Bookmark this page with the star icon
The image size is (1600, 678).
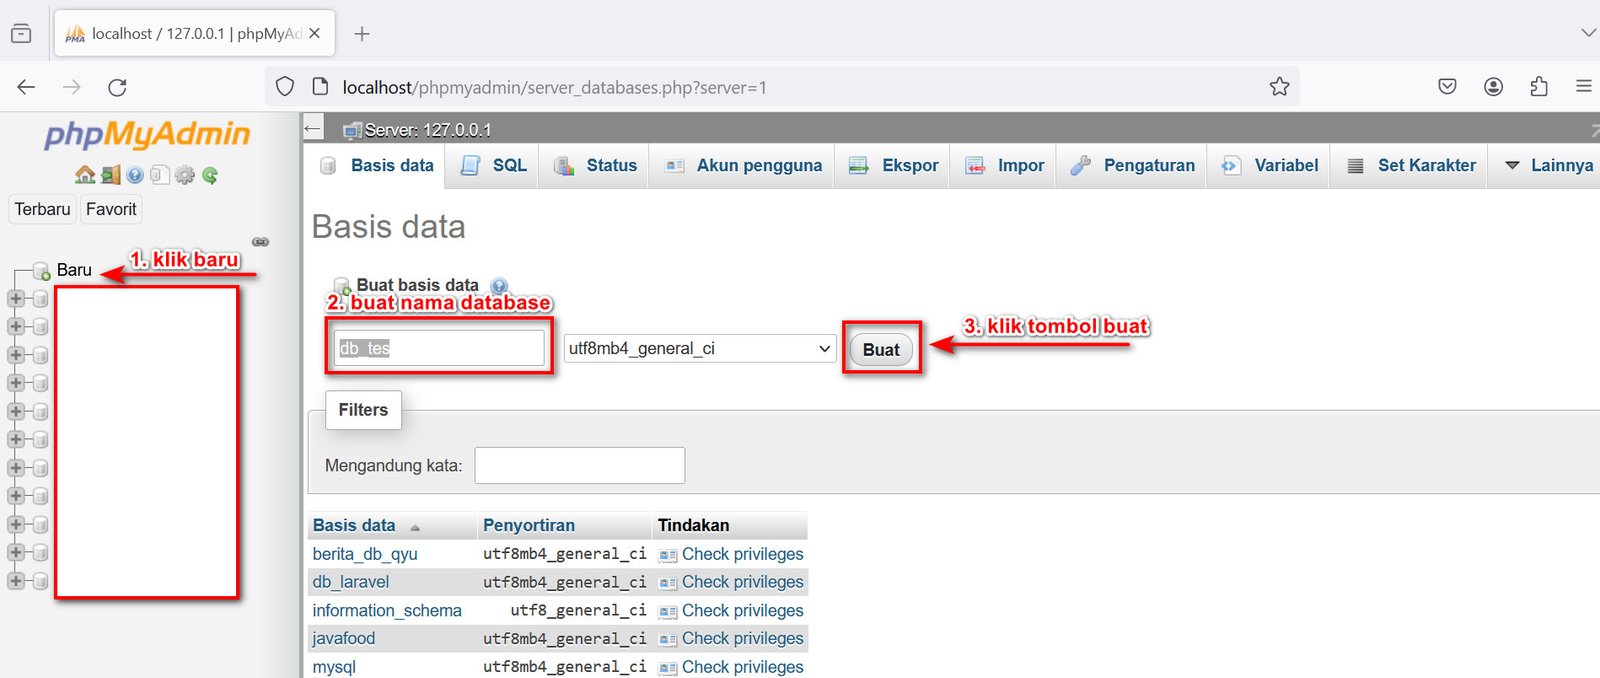(x=1279, y=87)
